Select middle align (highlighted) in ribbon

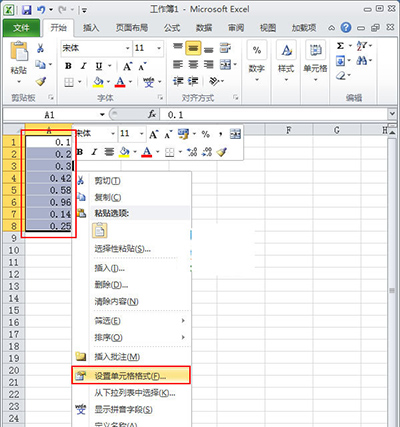coord(193,48)
